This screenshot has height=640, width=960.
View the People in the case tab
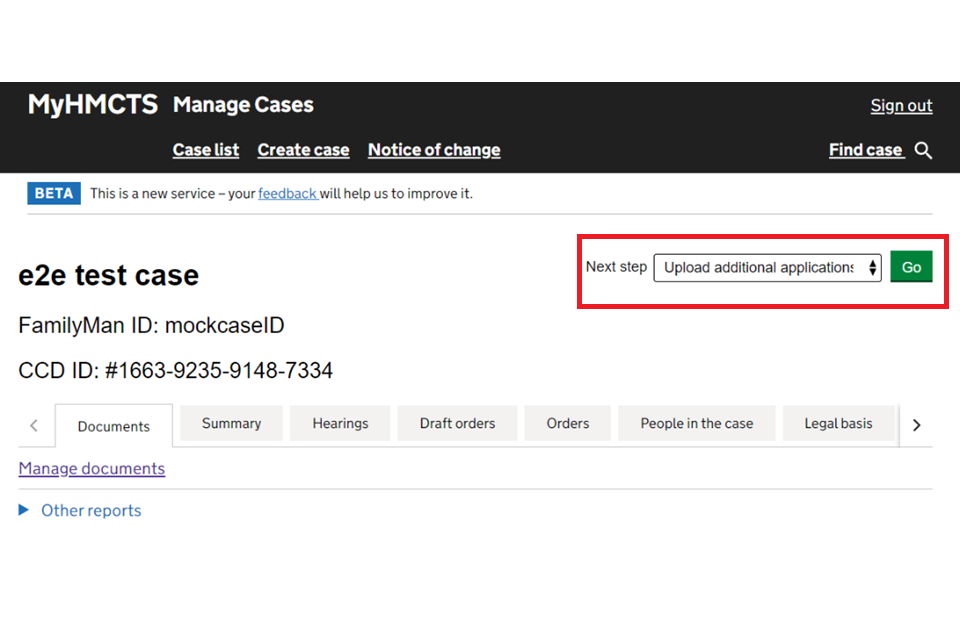(x=696, y=424)
